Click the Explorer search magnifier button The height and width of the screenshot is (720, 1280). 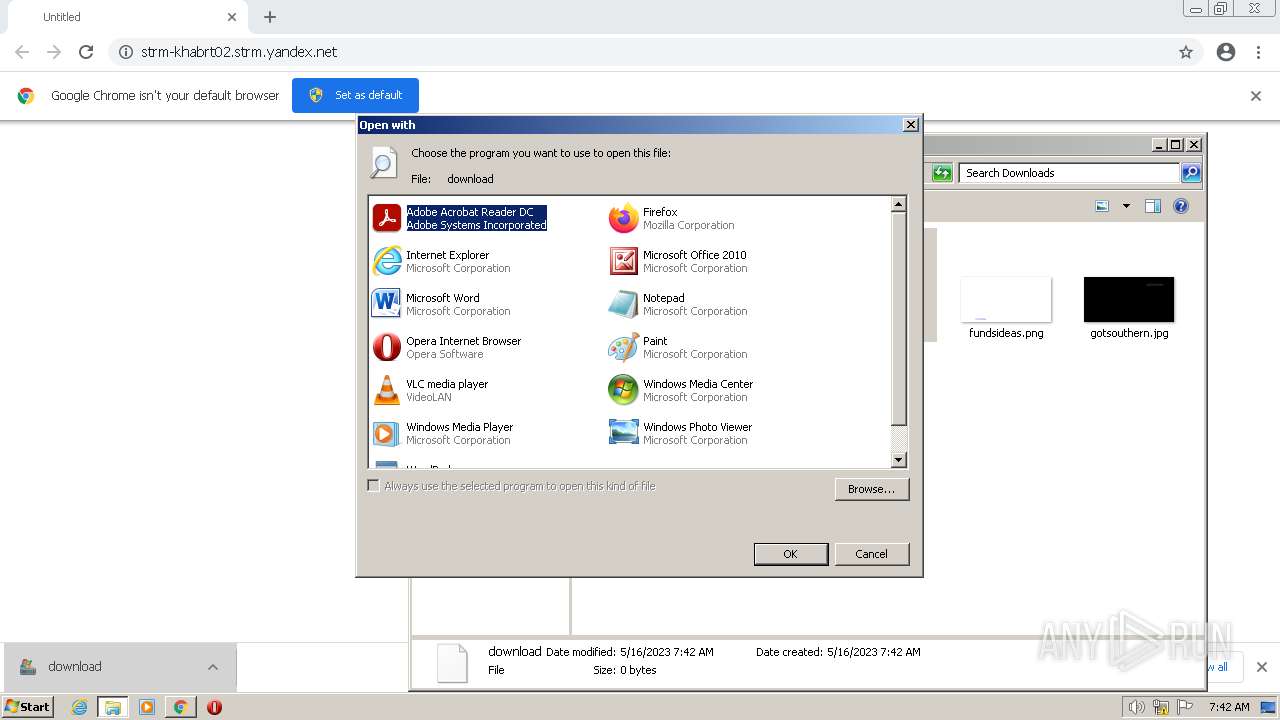point(1190,173)
